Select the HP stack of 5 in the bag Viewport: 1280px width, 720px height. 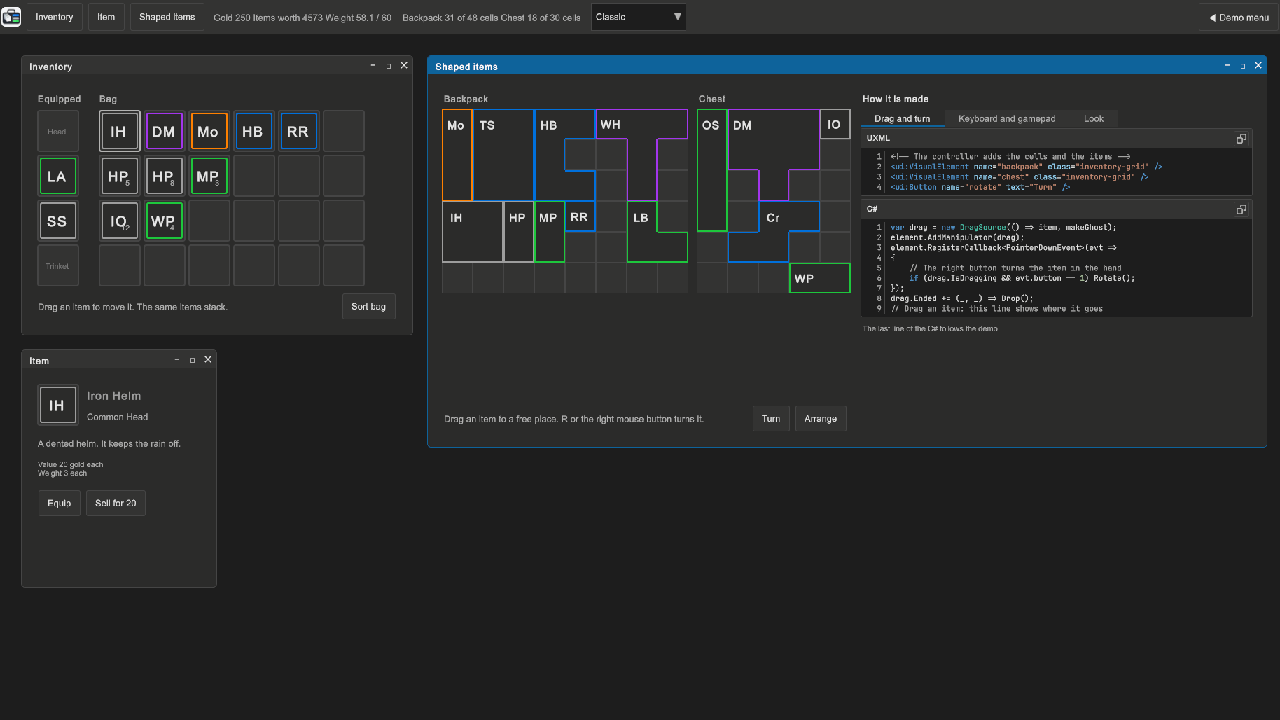tap(119, 176)
